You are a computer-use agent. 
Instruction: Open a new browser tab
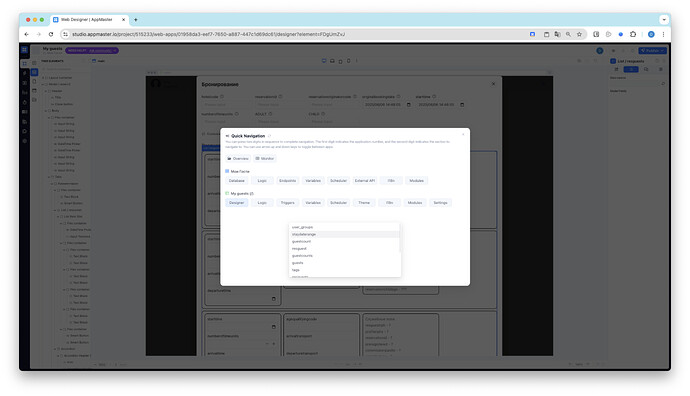pos(136,20)
